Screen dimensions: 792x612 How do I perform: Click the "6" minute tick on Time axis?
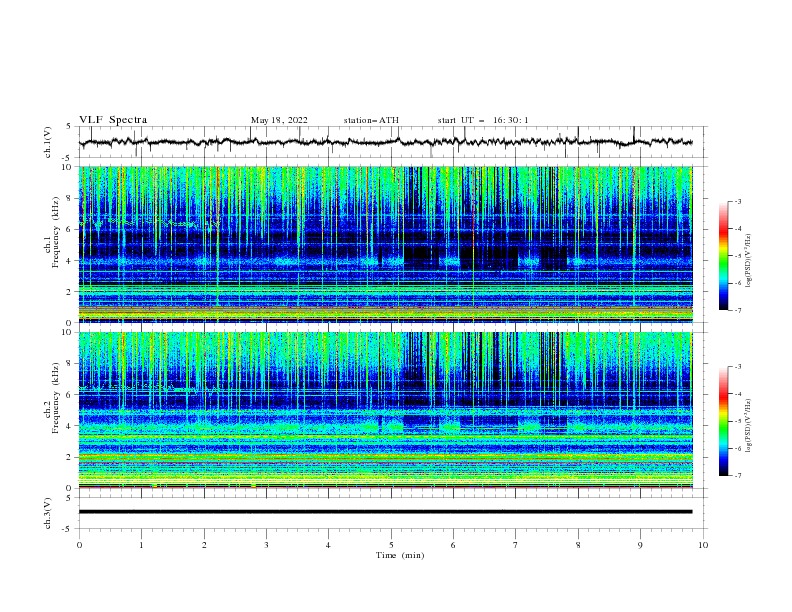(454, 545)
